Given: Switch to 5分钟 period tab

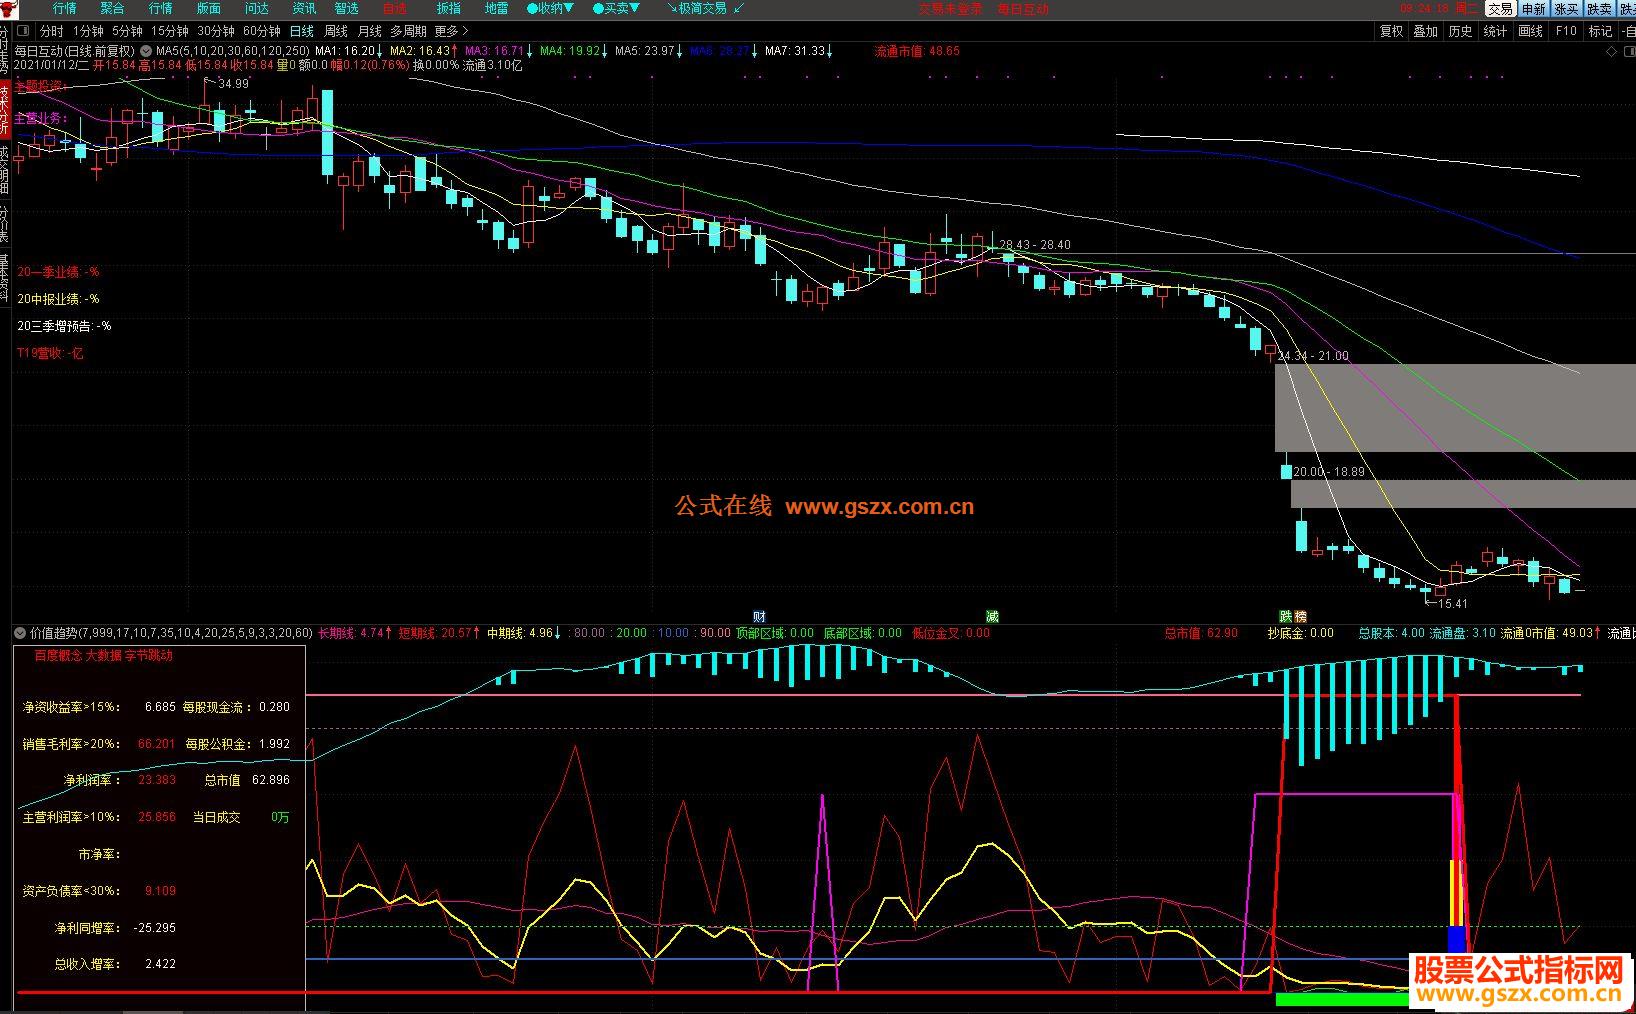Looking at the screenshot, I should click(128, 31).
